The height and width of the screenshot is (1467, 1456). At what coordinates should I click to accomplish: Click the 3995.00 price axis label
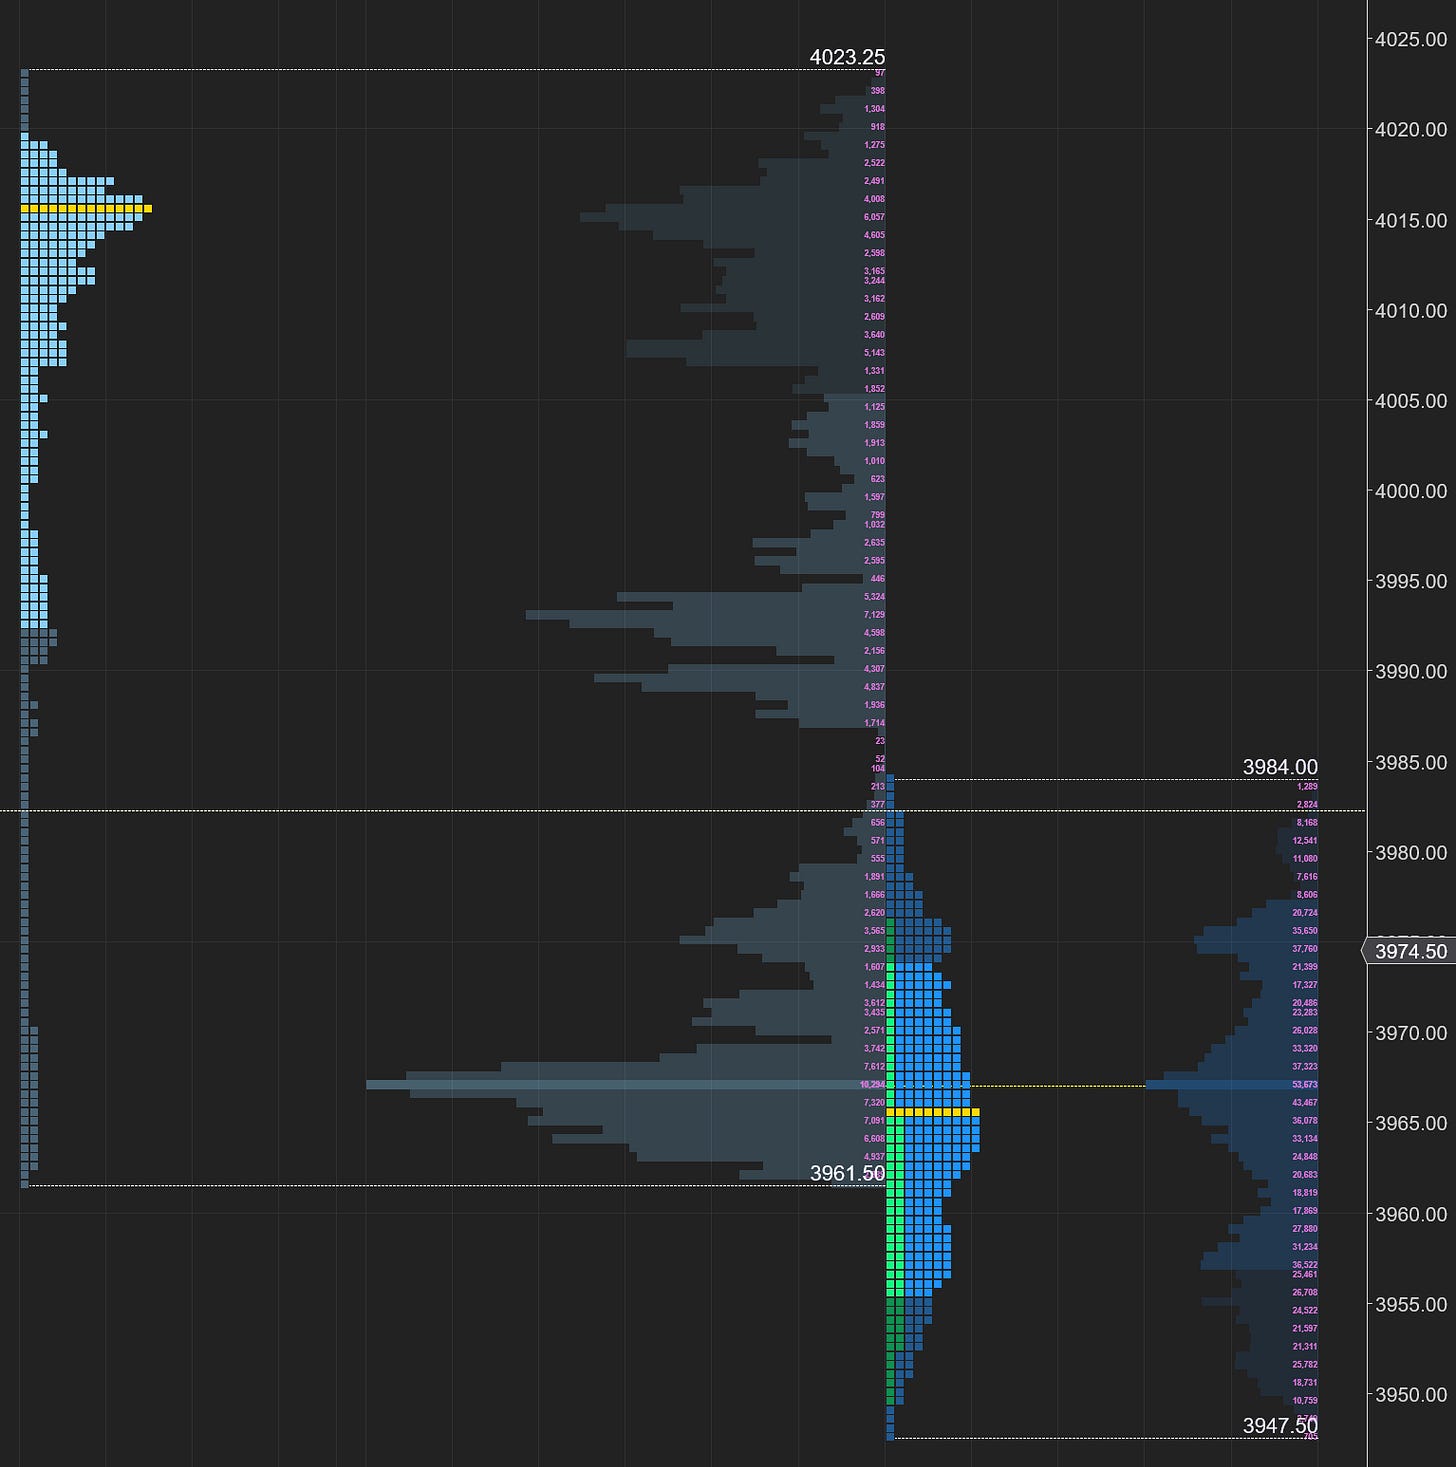point(1411,581)
